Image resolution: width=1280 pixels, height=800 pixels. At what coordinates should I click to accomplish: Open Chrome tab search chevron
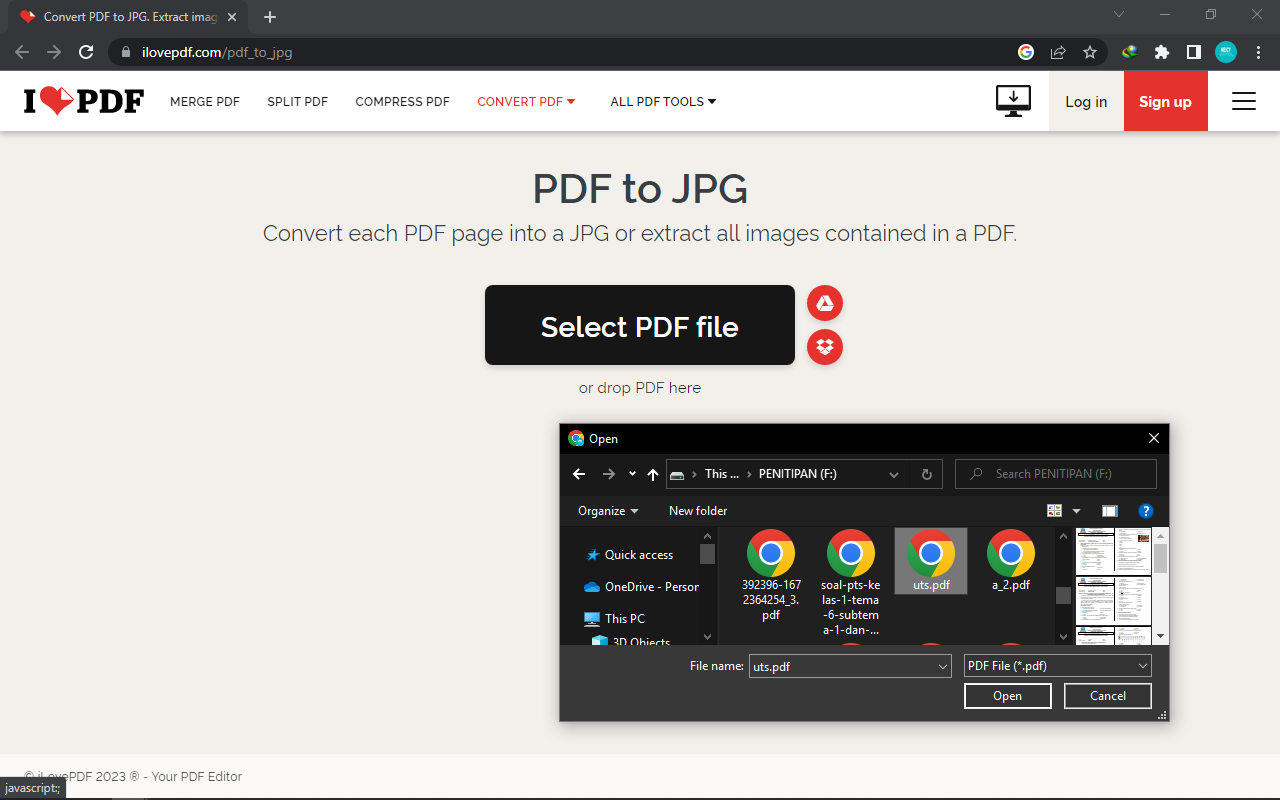pos(1119,15)
